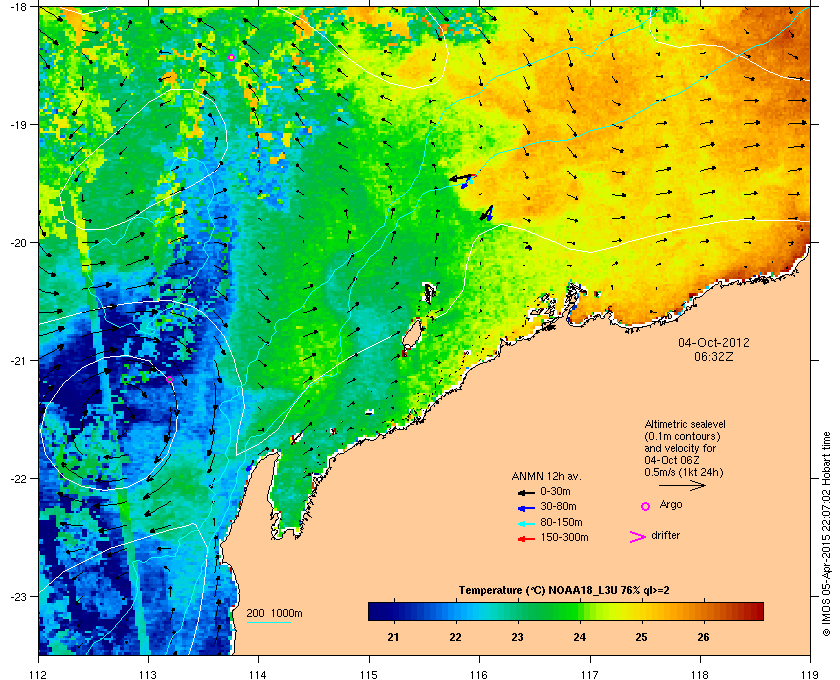
Task: Click the latitude axis label -23
Action: coord(21,596)
